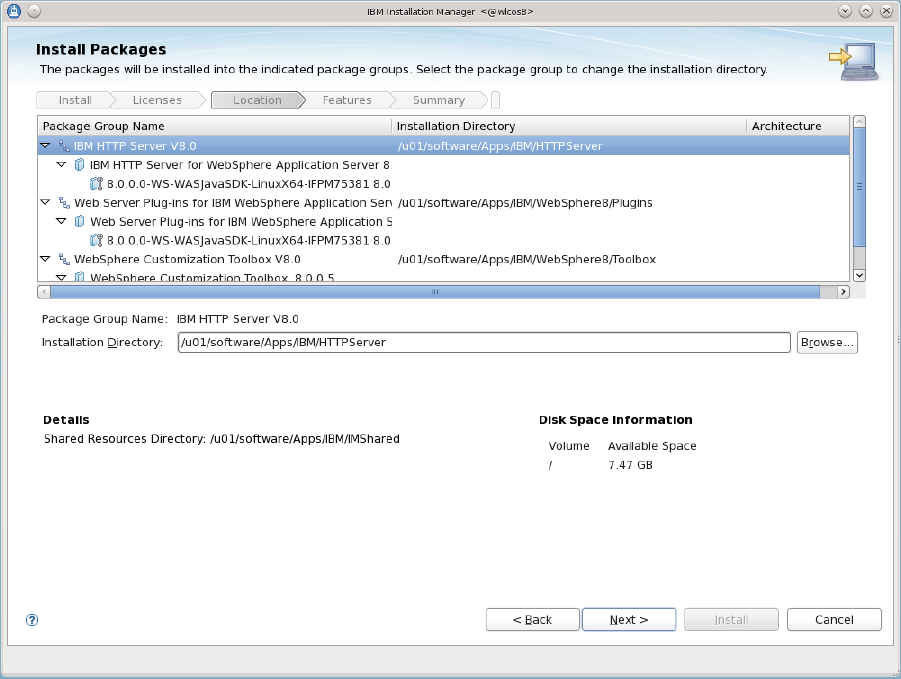Screen dimensions: 901x679
Task: Click the Installation Directory text field
Action: tap(484, 342)
